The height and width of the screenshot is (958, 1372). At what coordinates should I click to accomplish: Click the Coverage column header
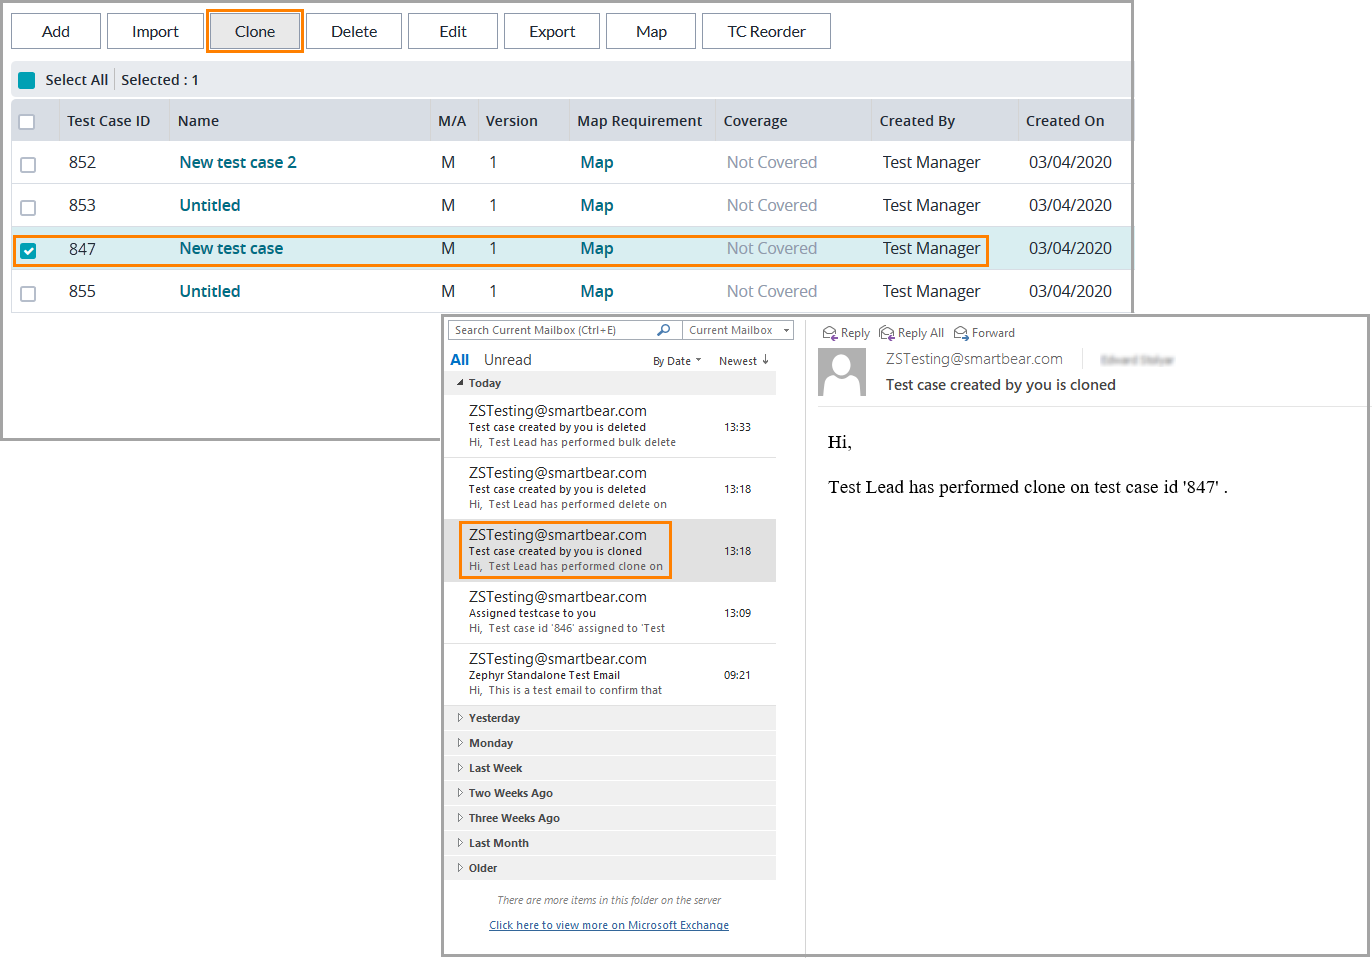(755, 121)
